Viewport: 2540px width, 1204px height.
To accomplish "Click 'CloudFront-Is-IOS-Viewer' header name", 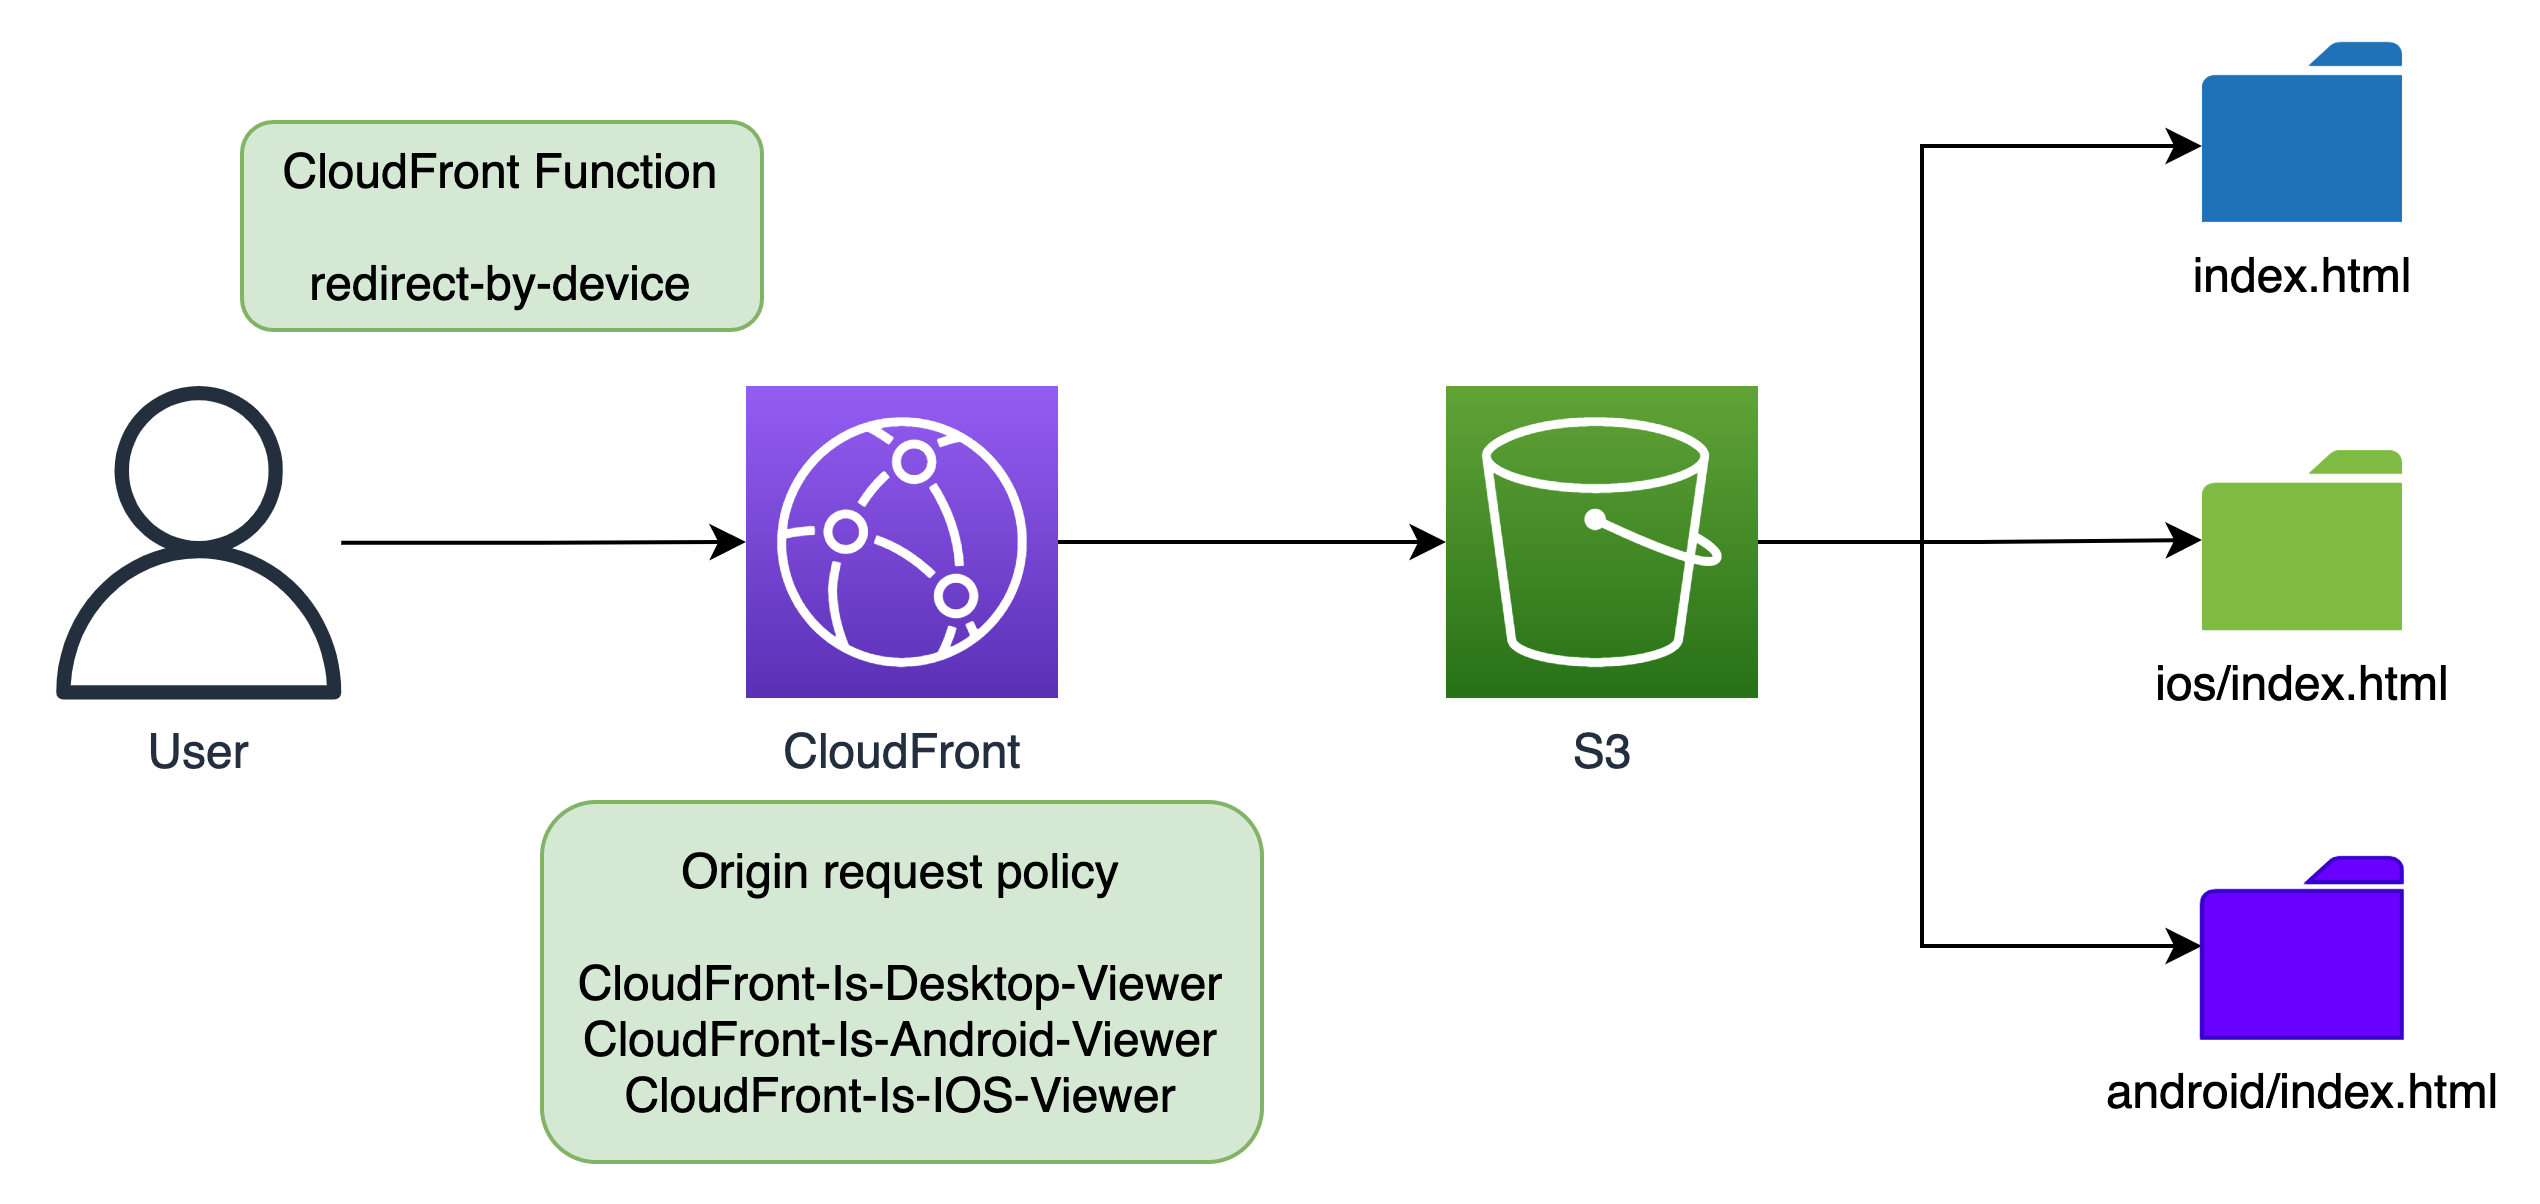I will 900,1096.
